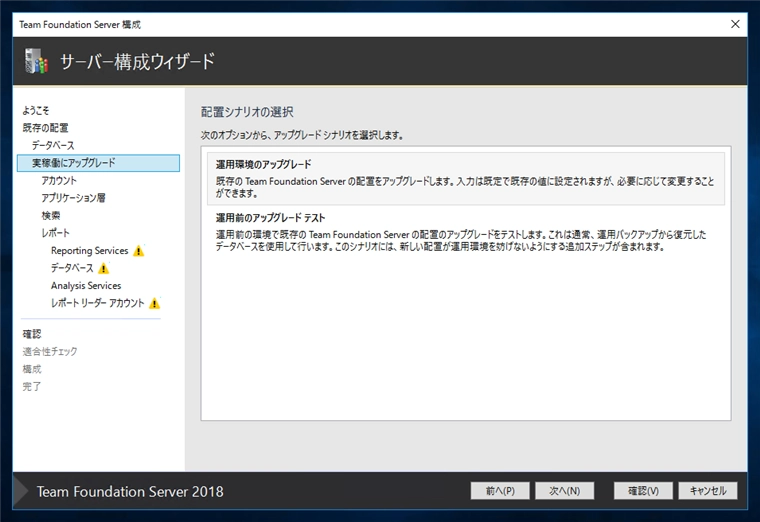Click the warning icon next to レポート リーダー アカウント

tap(154, 303)
